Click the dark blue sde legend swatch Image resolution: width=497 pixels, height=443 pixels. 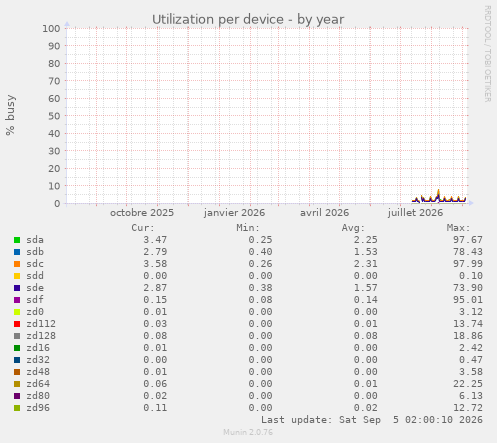[x=17, y=288]
